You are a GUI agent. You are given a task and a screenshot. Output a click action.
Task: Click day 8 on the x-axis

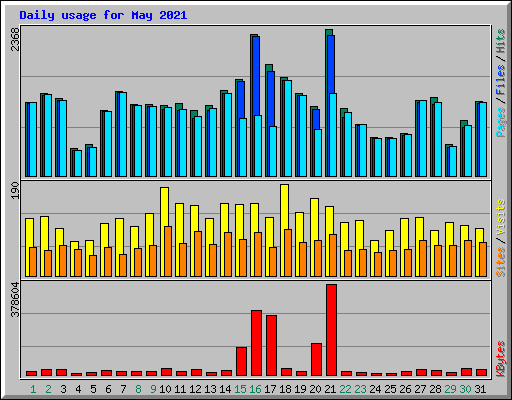point(138,389)
